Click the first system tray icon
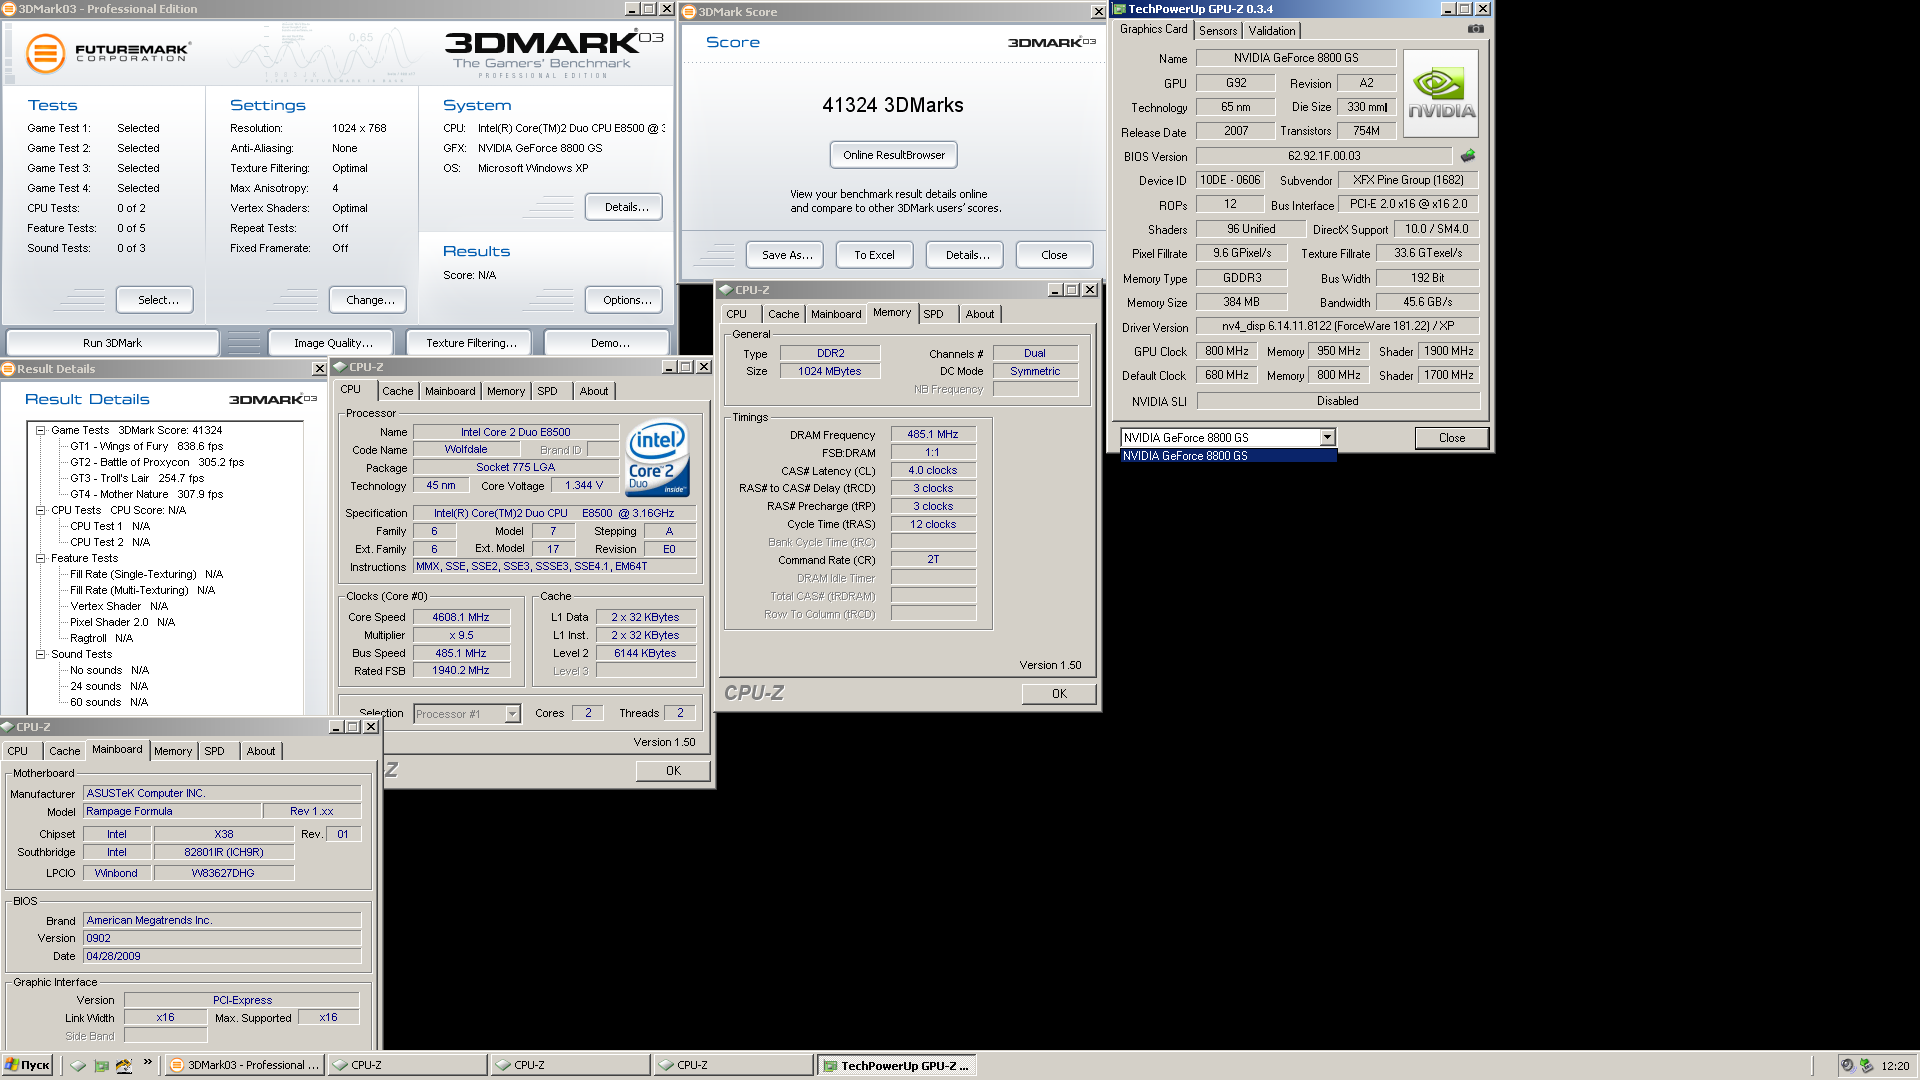 tap(1848, 1065)
